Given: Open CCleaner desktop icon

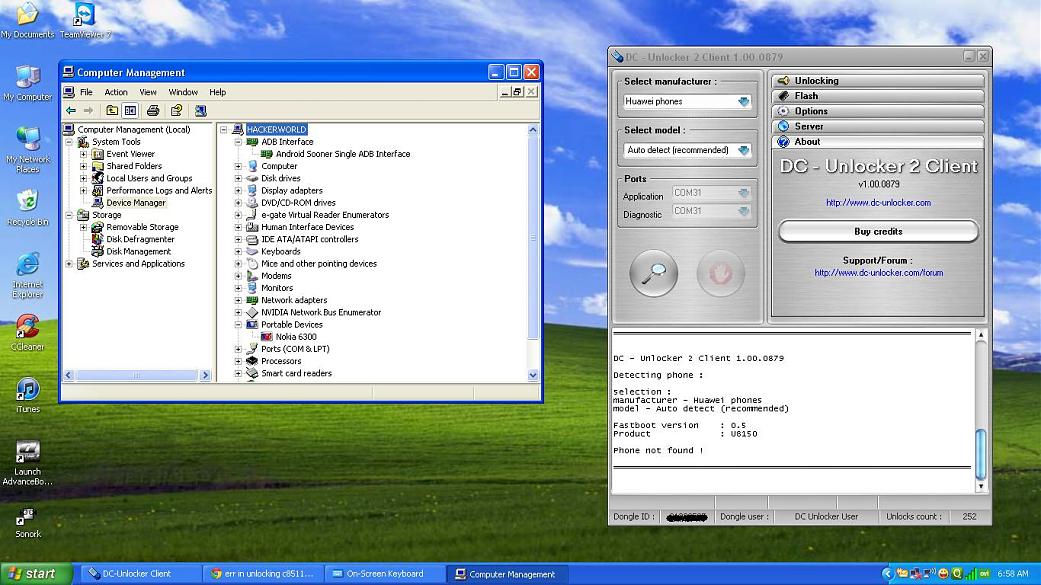Looking at the screenshot, I should [28, 328].
